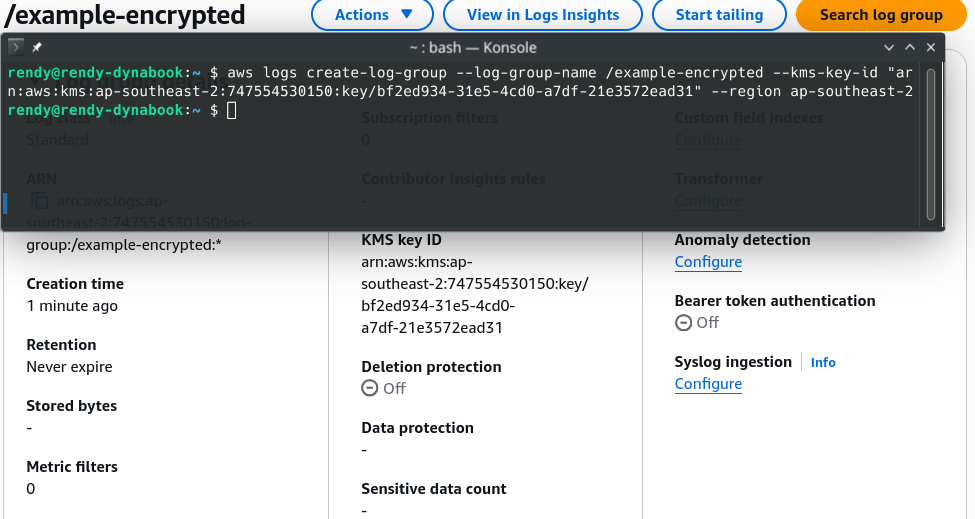Open Configure link under Syslog ingestion
This screenshot has width=975, height=519.
(x=708, y=384)
